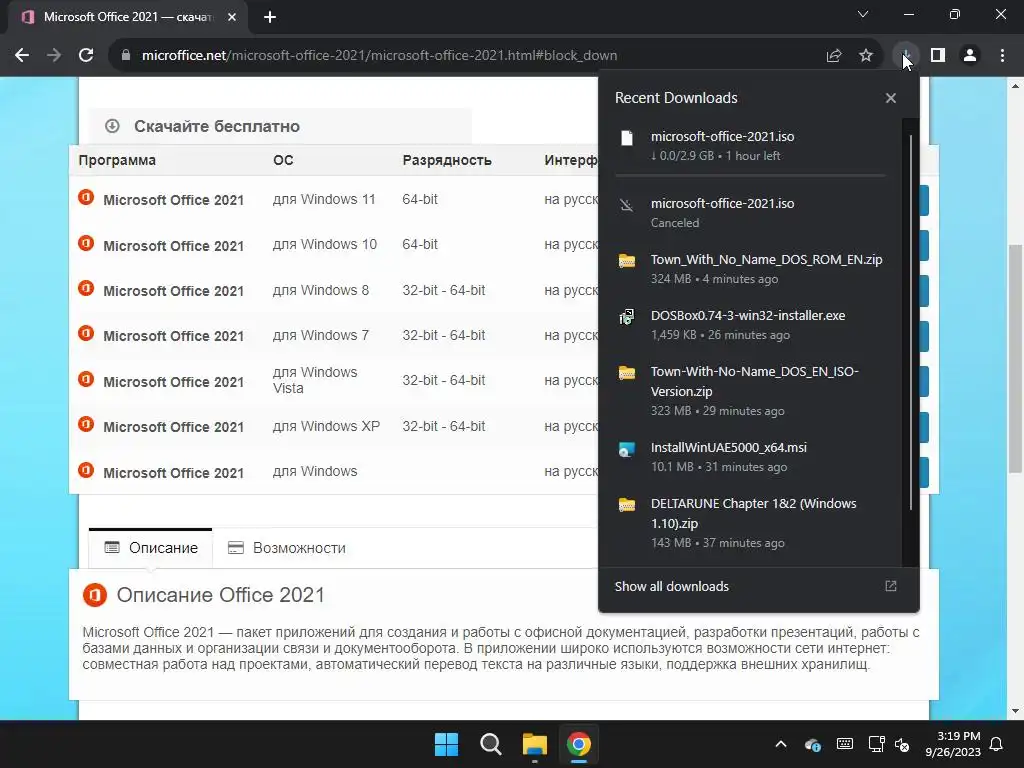The height and width of the screenshot is (768, 1024).
Task: Bookmark this page with star icon
Action: click(866, 56)
